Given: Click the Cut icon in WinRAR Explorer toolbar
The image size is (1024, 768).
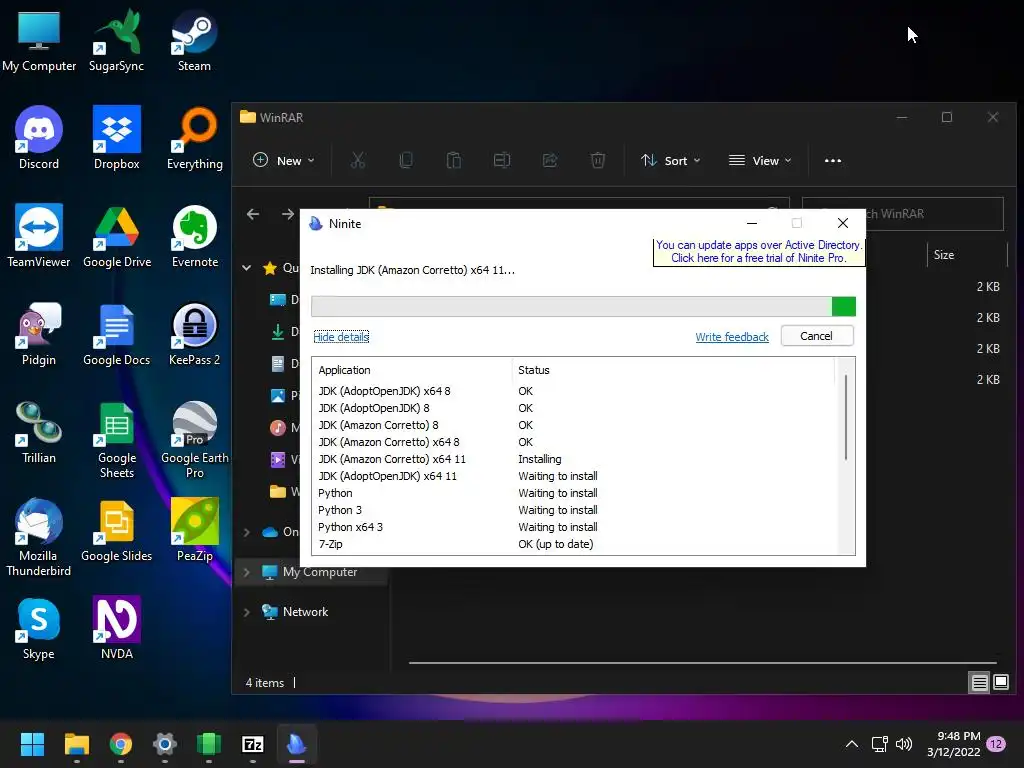Looking at the screenshot, I should point(358,160).
